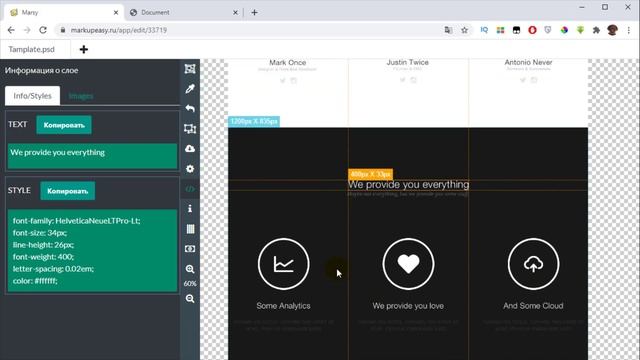Add a new file with plus button

84,49
